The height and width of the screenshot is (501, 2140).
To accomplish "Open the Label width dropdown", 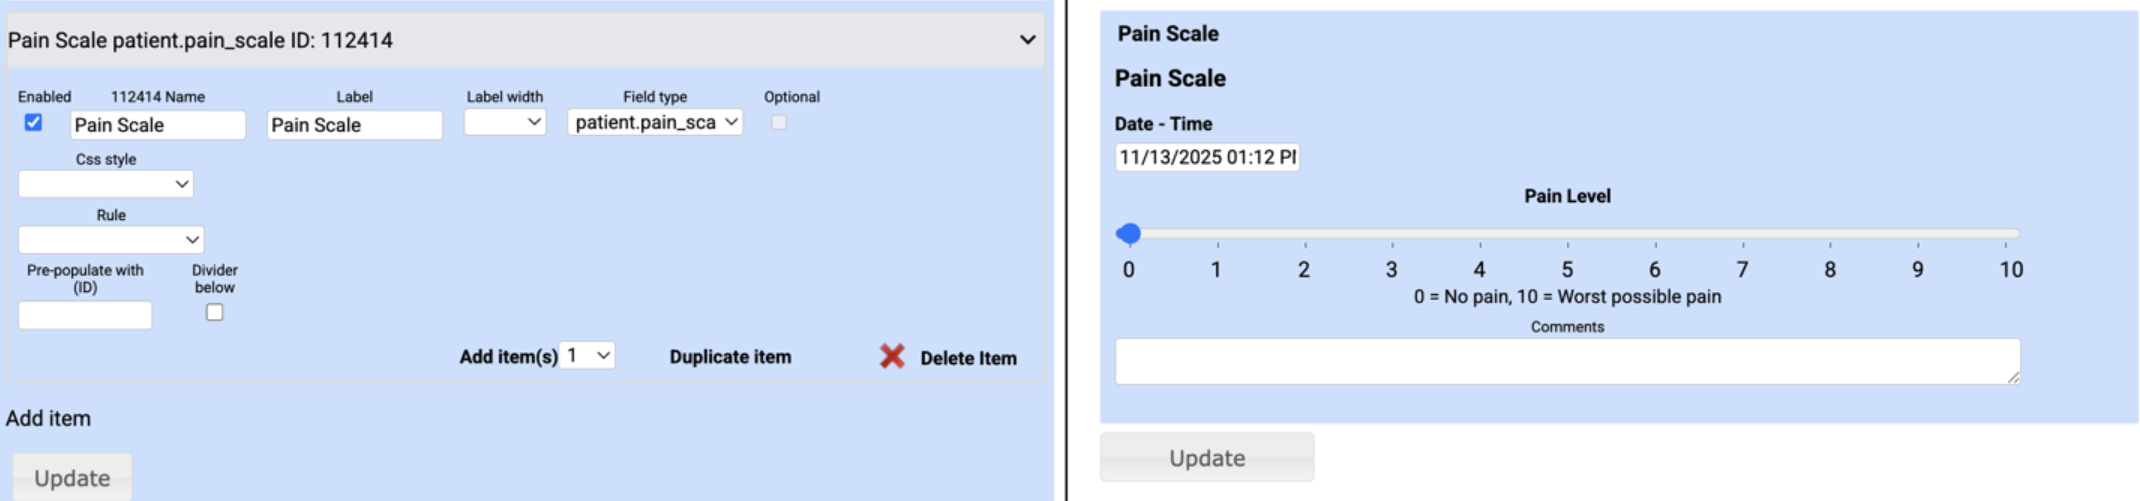I will pos(505,122).
